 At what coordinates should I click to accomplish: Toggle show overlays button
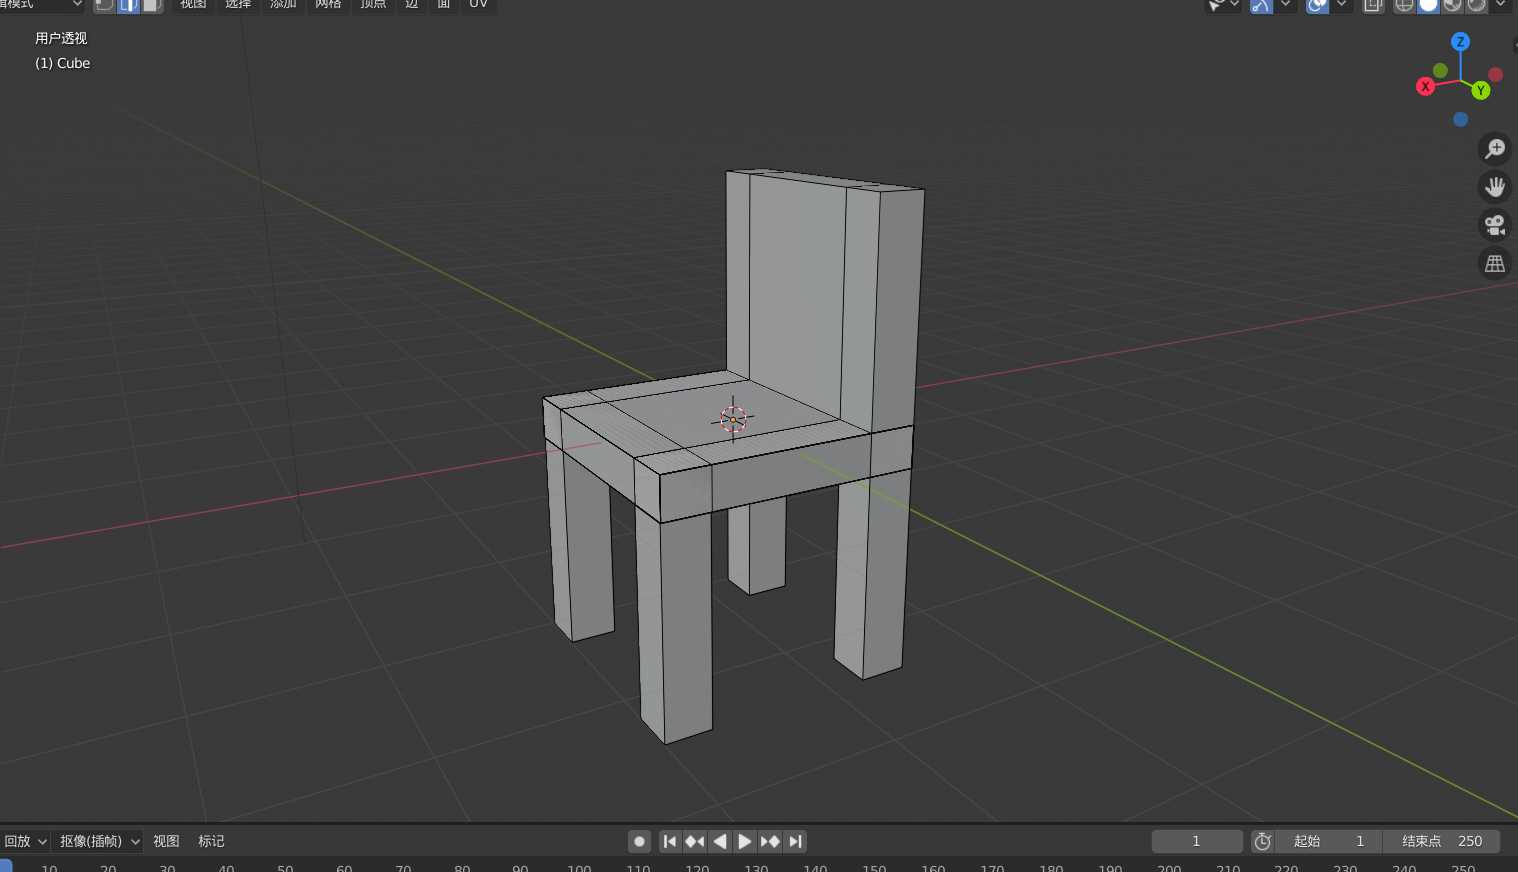click(x=1317, y=5)
